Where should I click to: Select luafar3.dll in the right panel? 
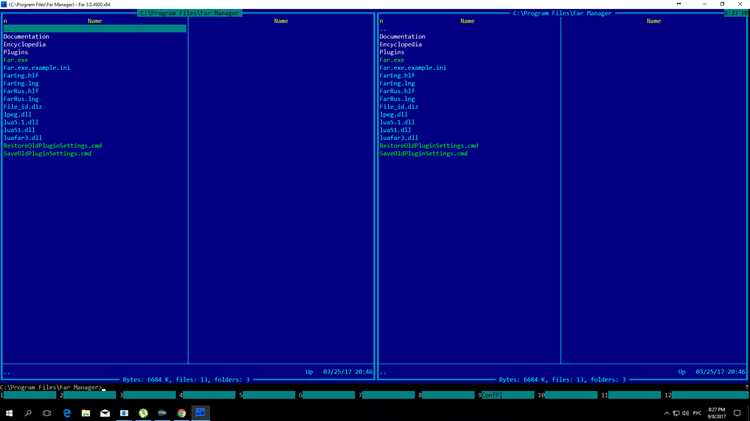(x=398, y=138)
